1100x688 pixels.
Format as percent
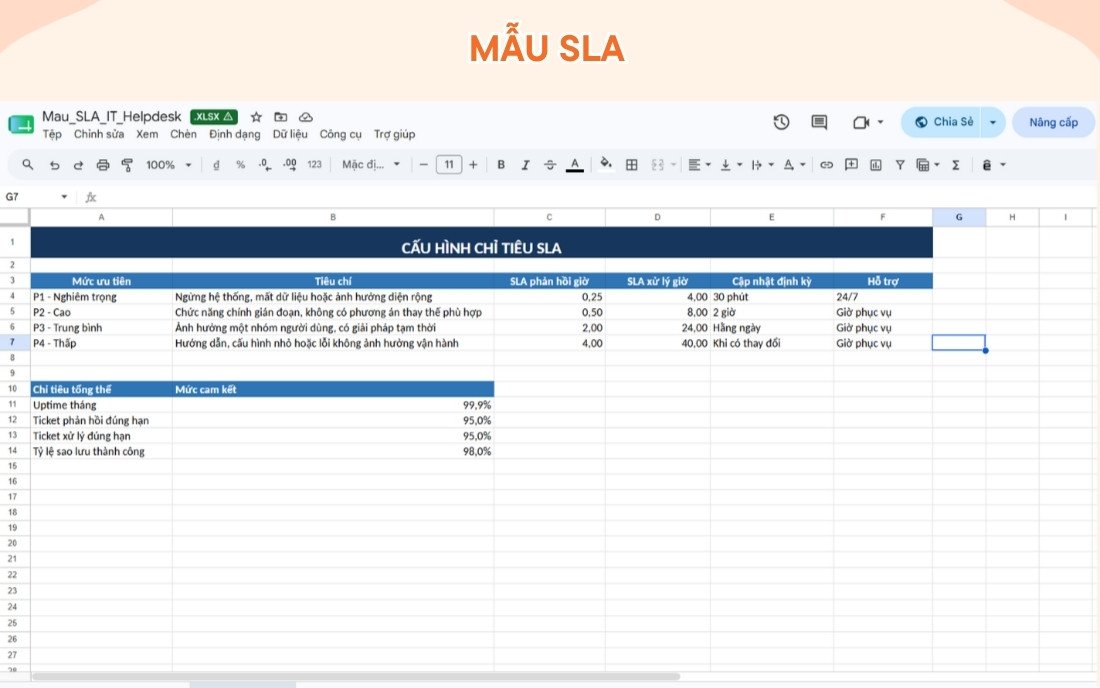point(241,165)
